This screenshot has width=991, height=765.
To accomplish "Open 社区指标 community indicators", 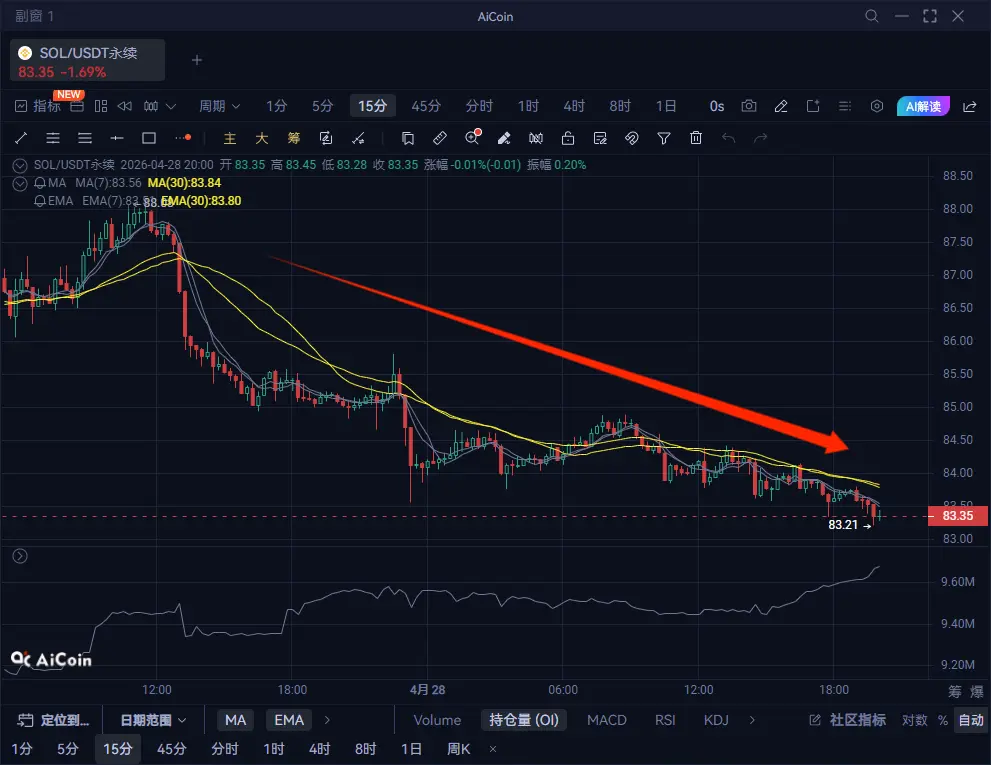I will [847, 719].
